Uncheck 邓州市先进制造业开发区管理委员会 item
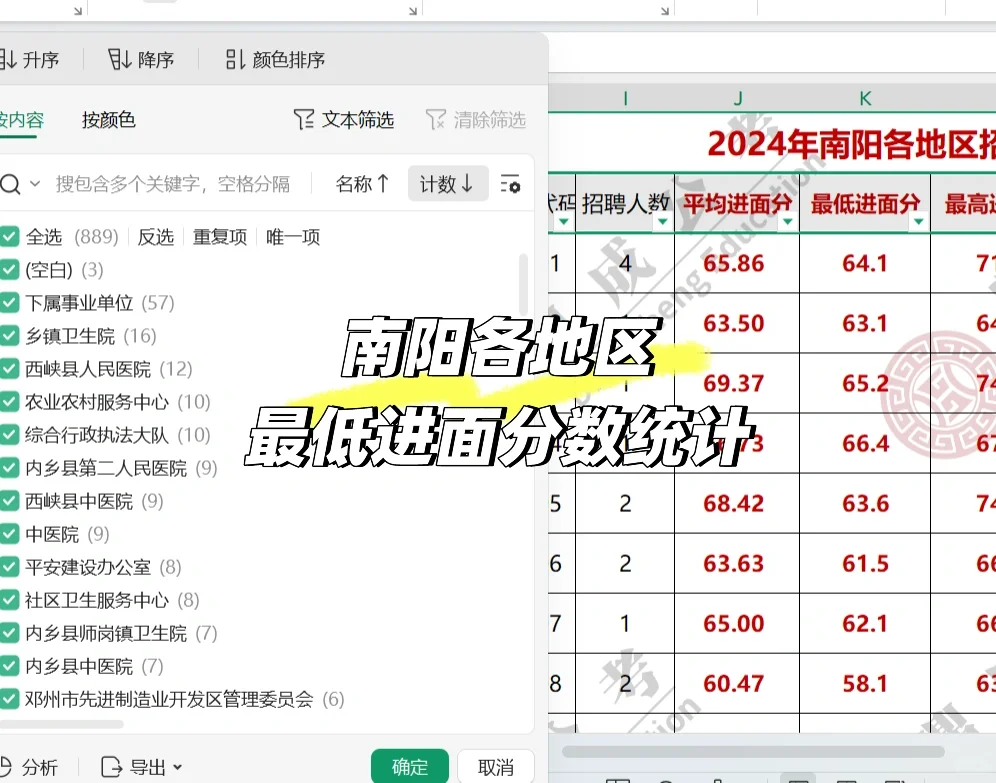996x783 pixels. pos(10,699)
